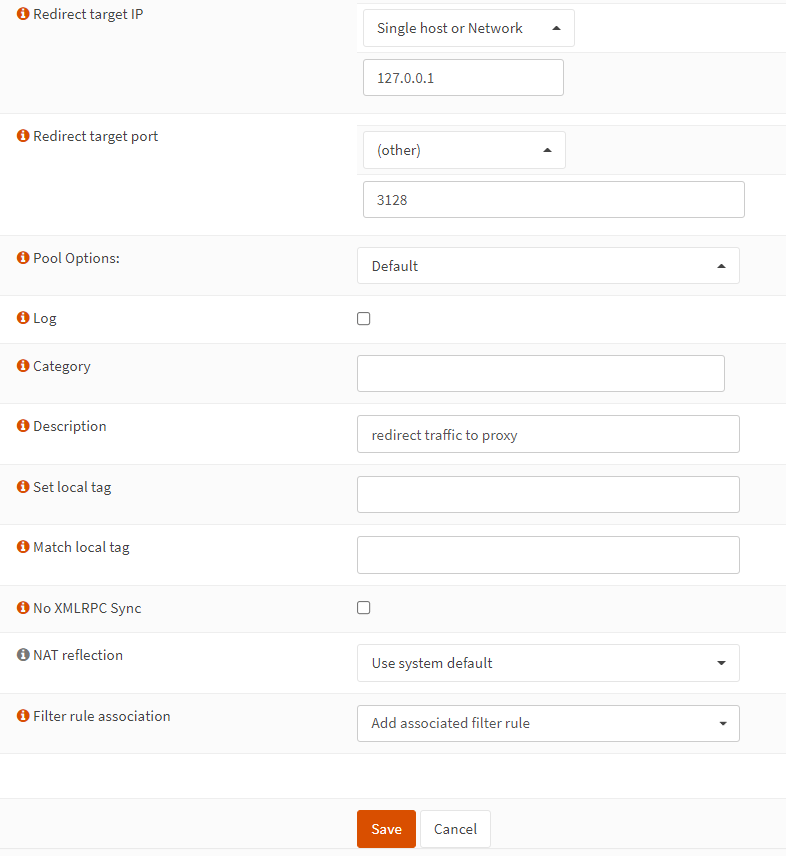Tick the No XMLRPC Sync checkbox
This screenshot has width=786, height=856.
tap(364, 608)
